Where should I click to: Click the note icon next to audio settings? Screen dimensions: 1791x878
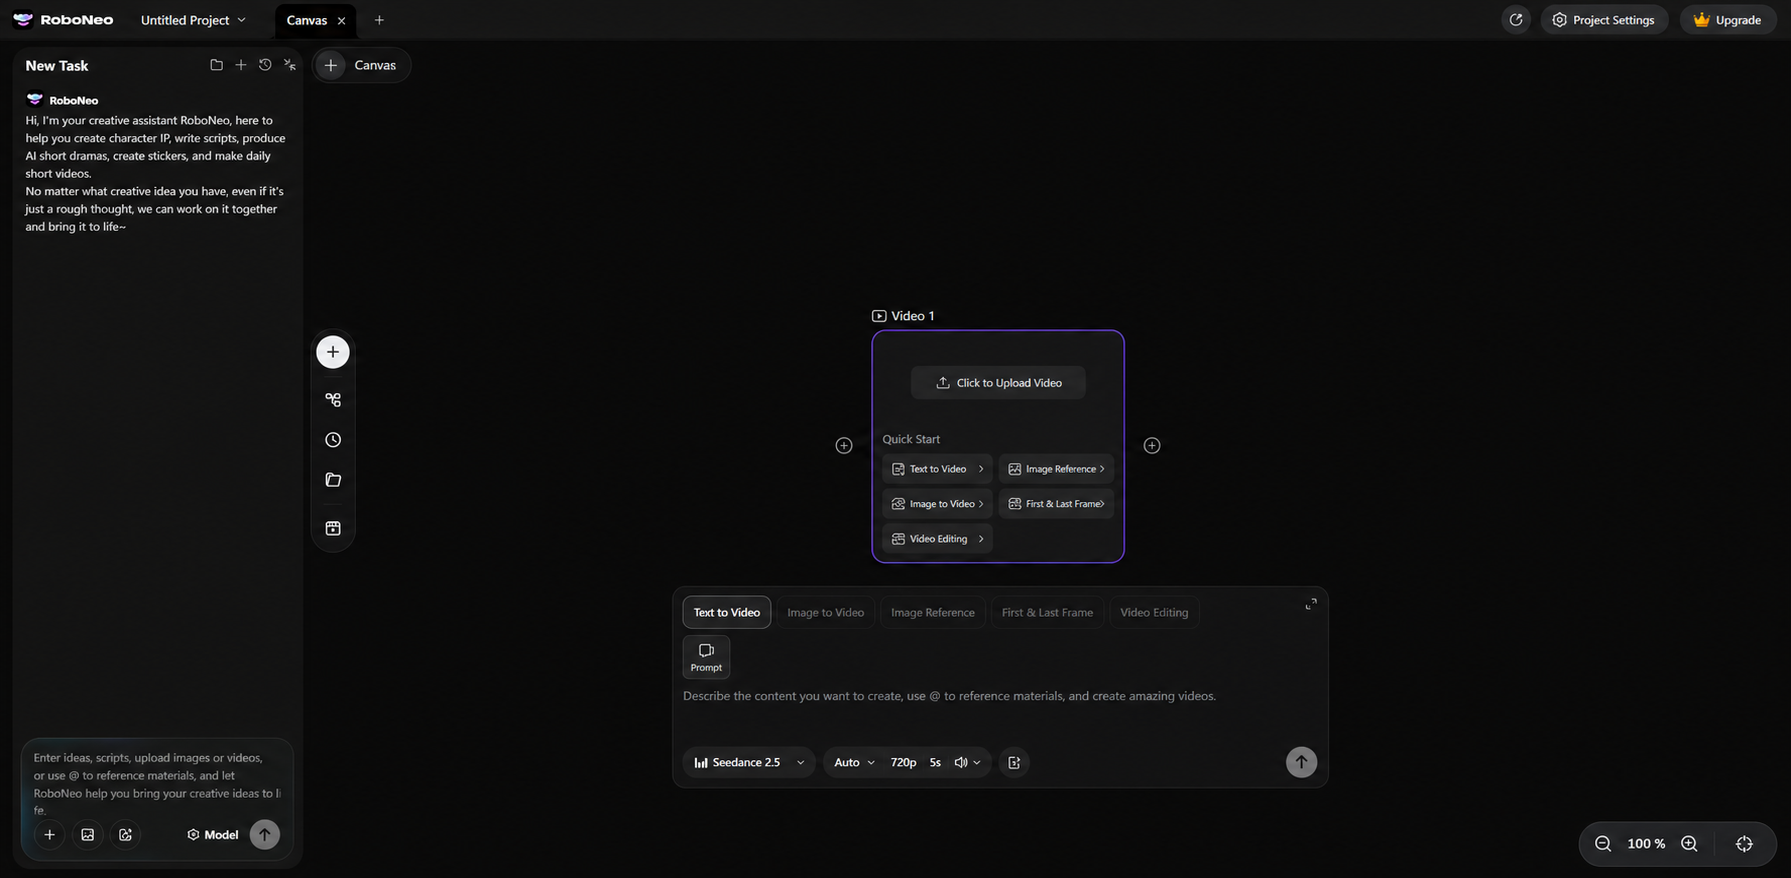tap(1014, 763)
